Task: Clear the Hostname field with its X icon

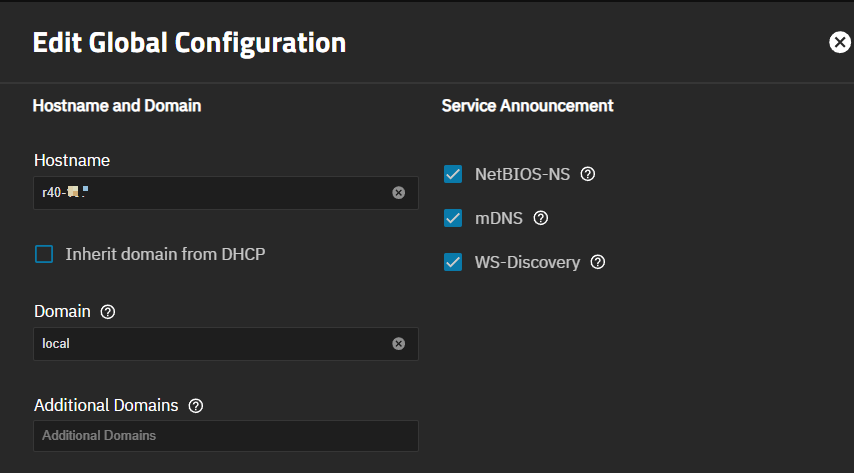Action: coord(398,193)
